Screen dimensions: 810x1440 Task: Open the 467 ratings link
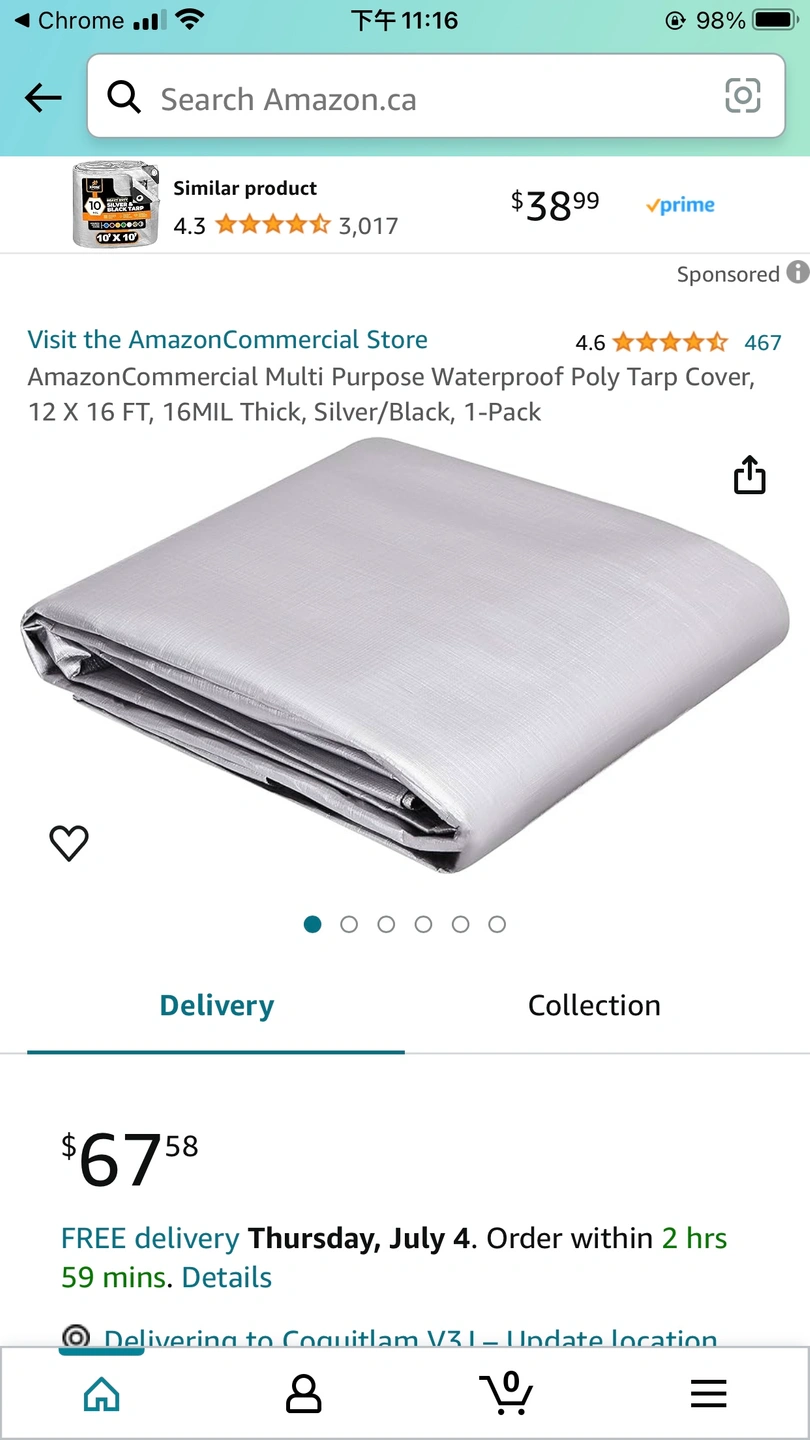click(x=763, y=343)
